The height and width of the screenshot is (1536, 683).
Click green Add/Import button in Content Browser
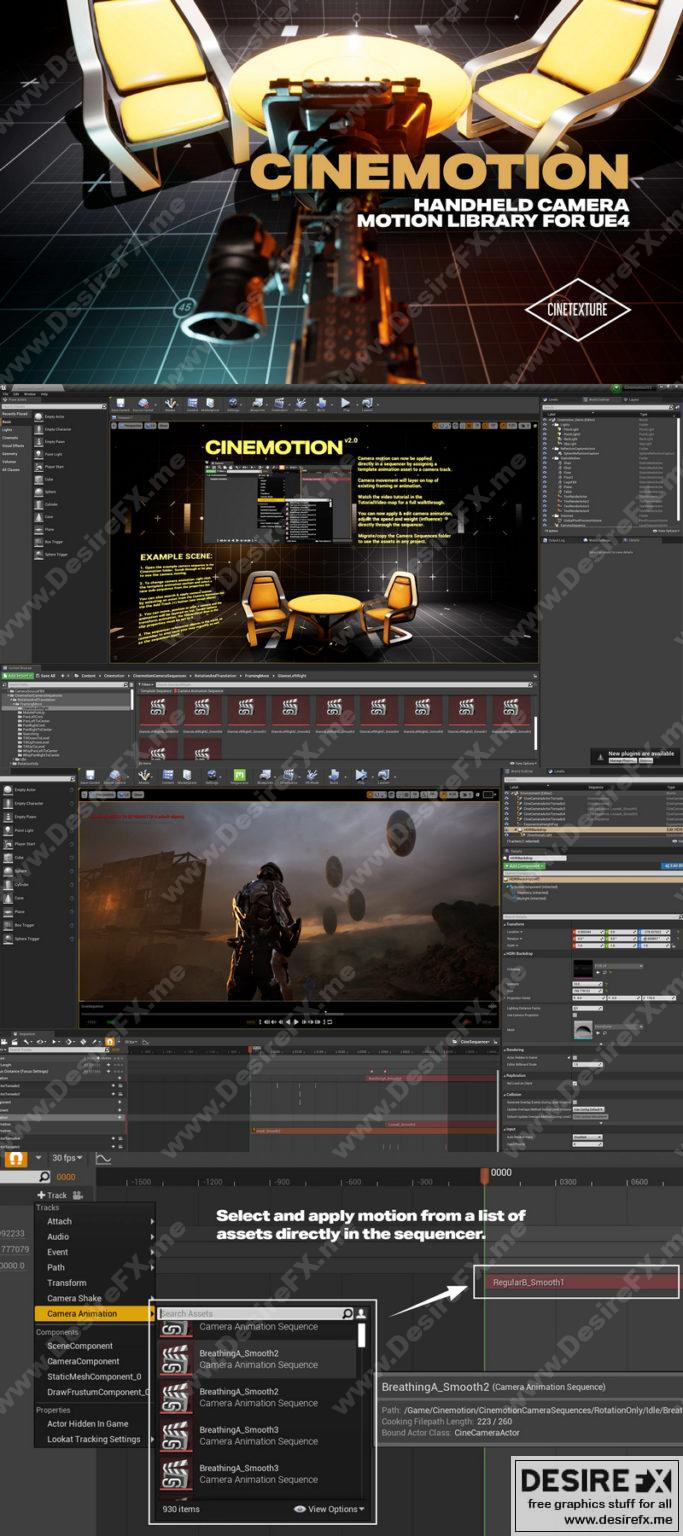click(x=17, y=675)
